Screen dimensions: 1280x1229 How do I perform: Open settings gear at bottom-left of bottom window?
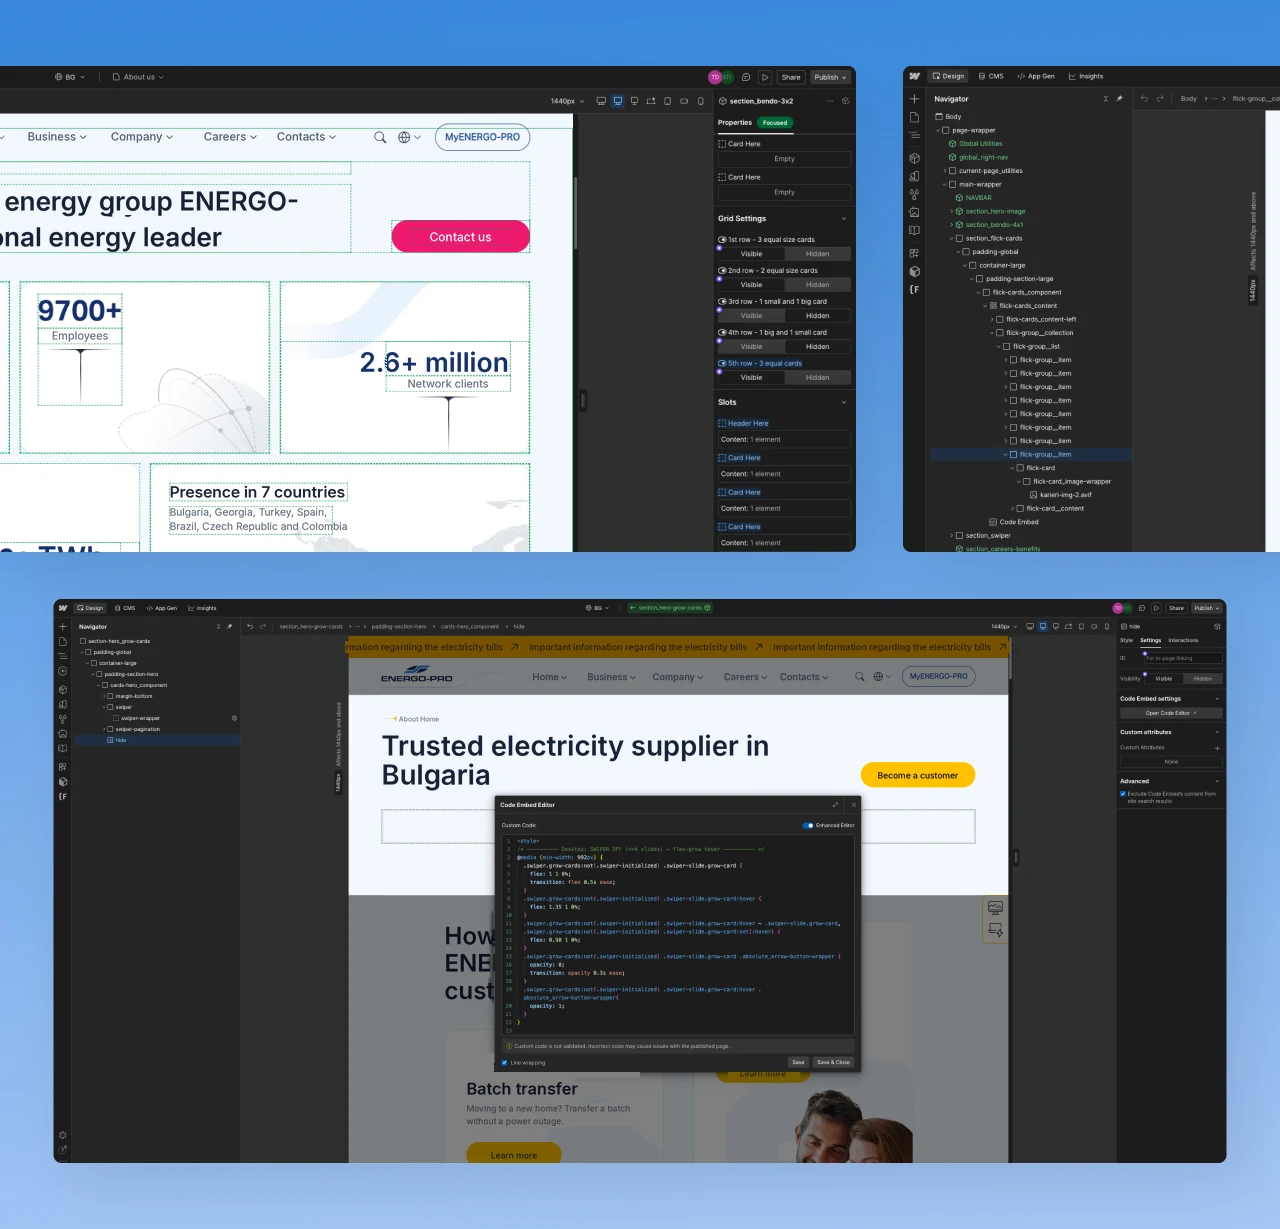tap(63, 1135)
